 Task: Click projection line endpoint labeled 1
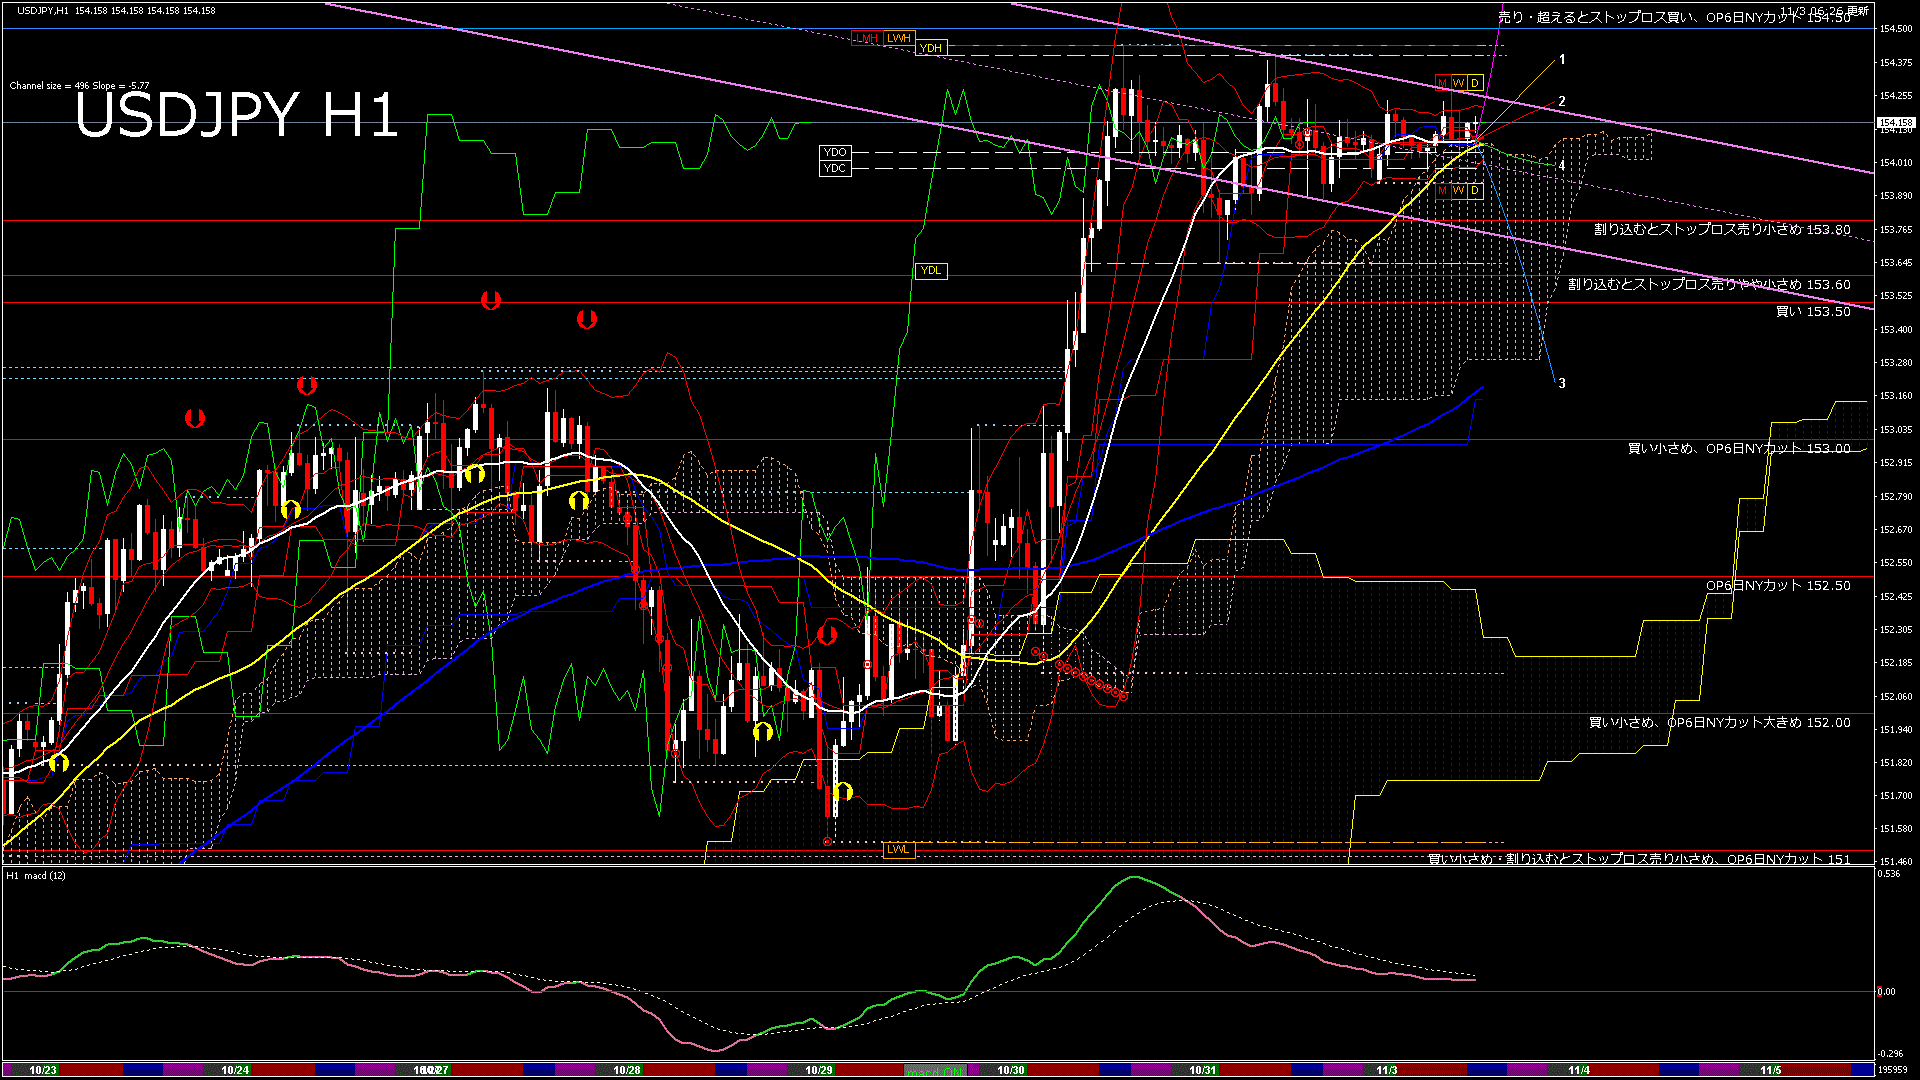point(1562,60)
